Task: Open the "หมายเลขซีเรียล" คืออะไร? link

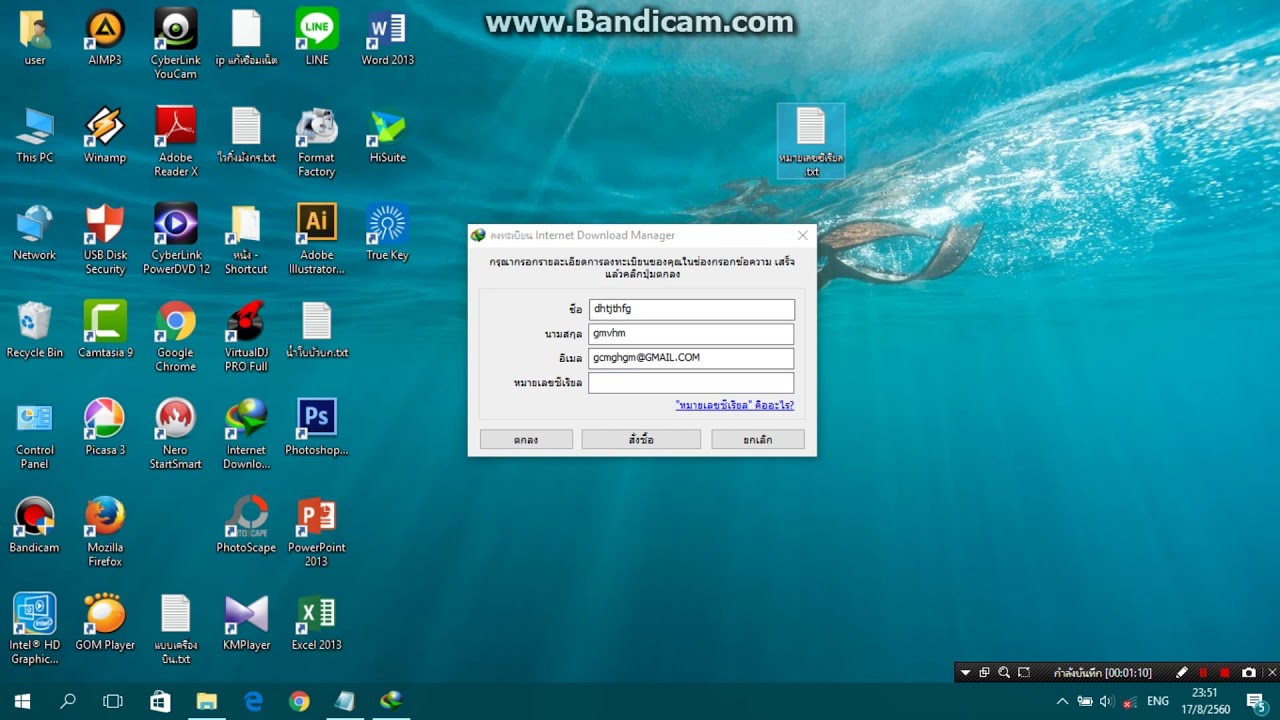Action: [734, 405]
